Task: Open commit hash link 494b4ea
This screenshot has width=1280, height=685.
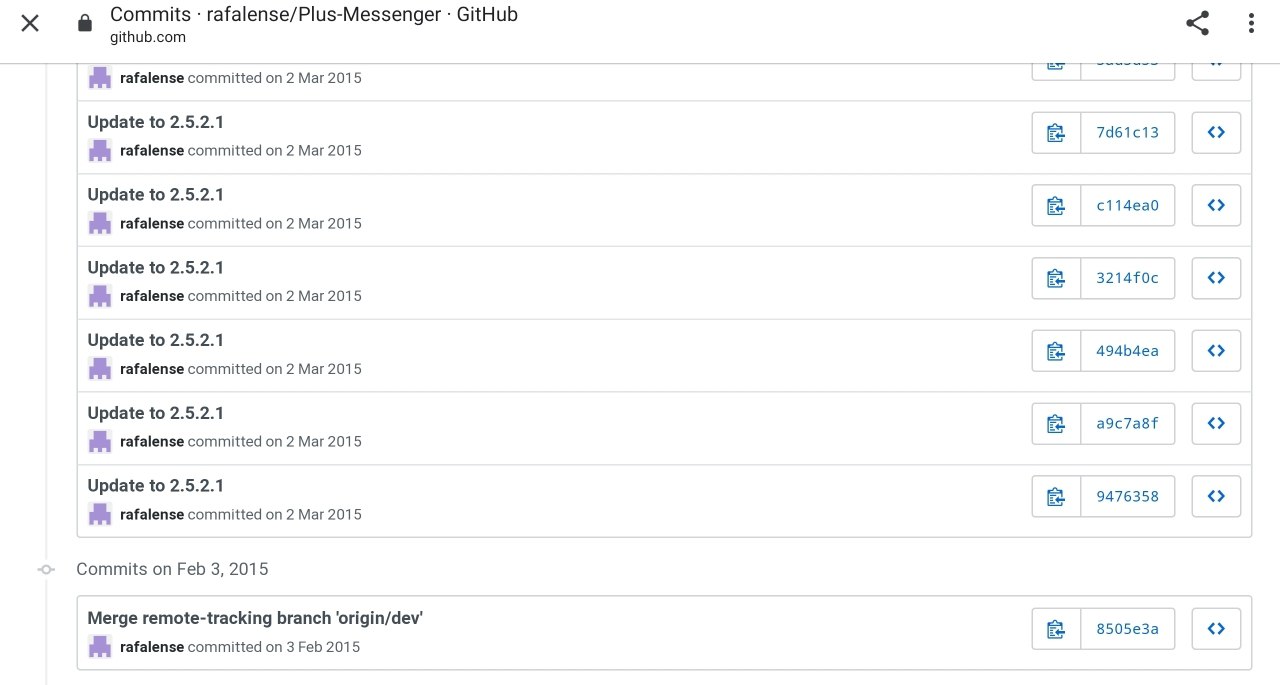Action: point(1128,351)
